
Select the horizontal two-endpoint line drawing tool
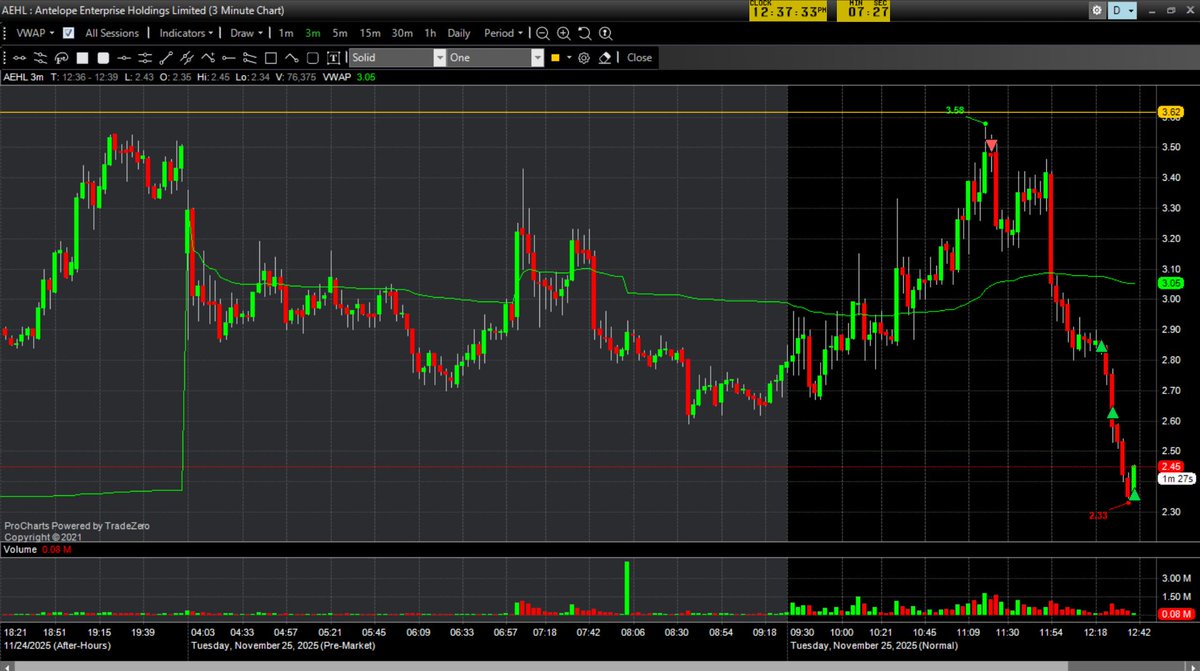click(x=20, y=58)
